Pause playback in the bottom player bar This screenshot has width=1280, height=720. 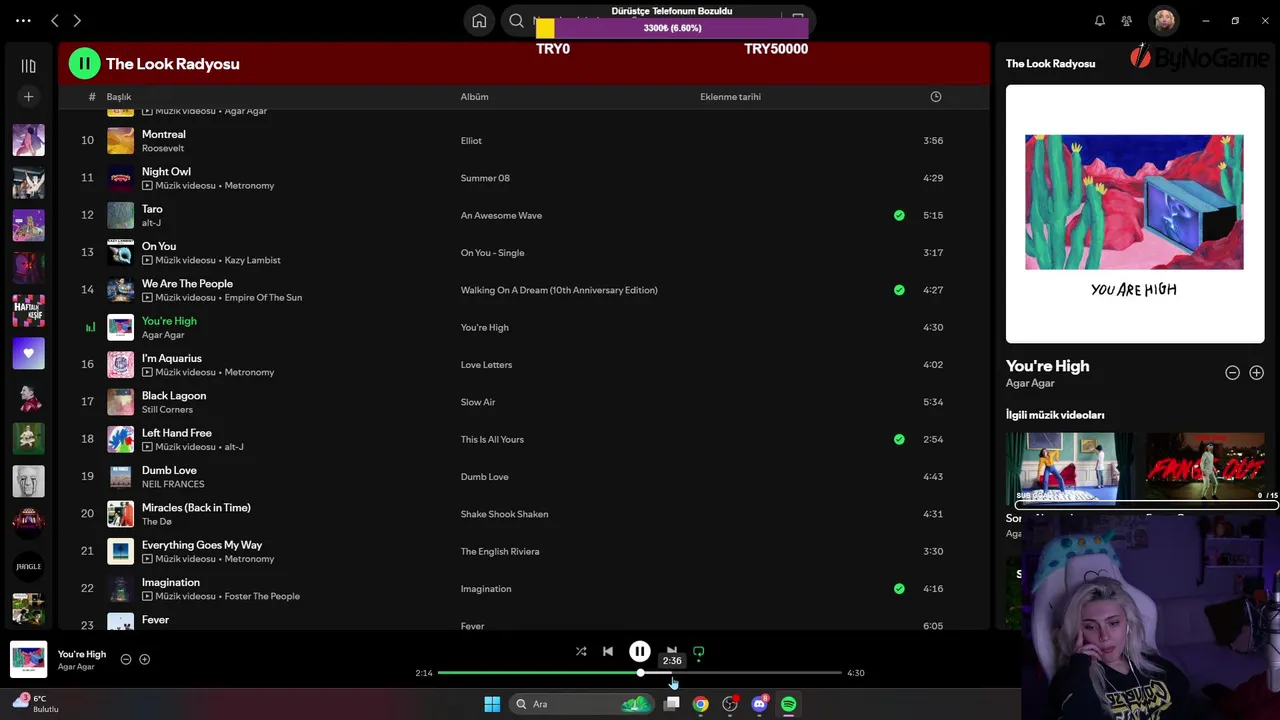(x=640, y=651)
